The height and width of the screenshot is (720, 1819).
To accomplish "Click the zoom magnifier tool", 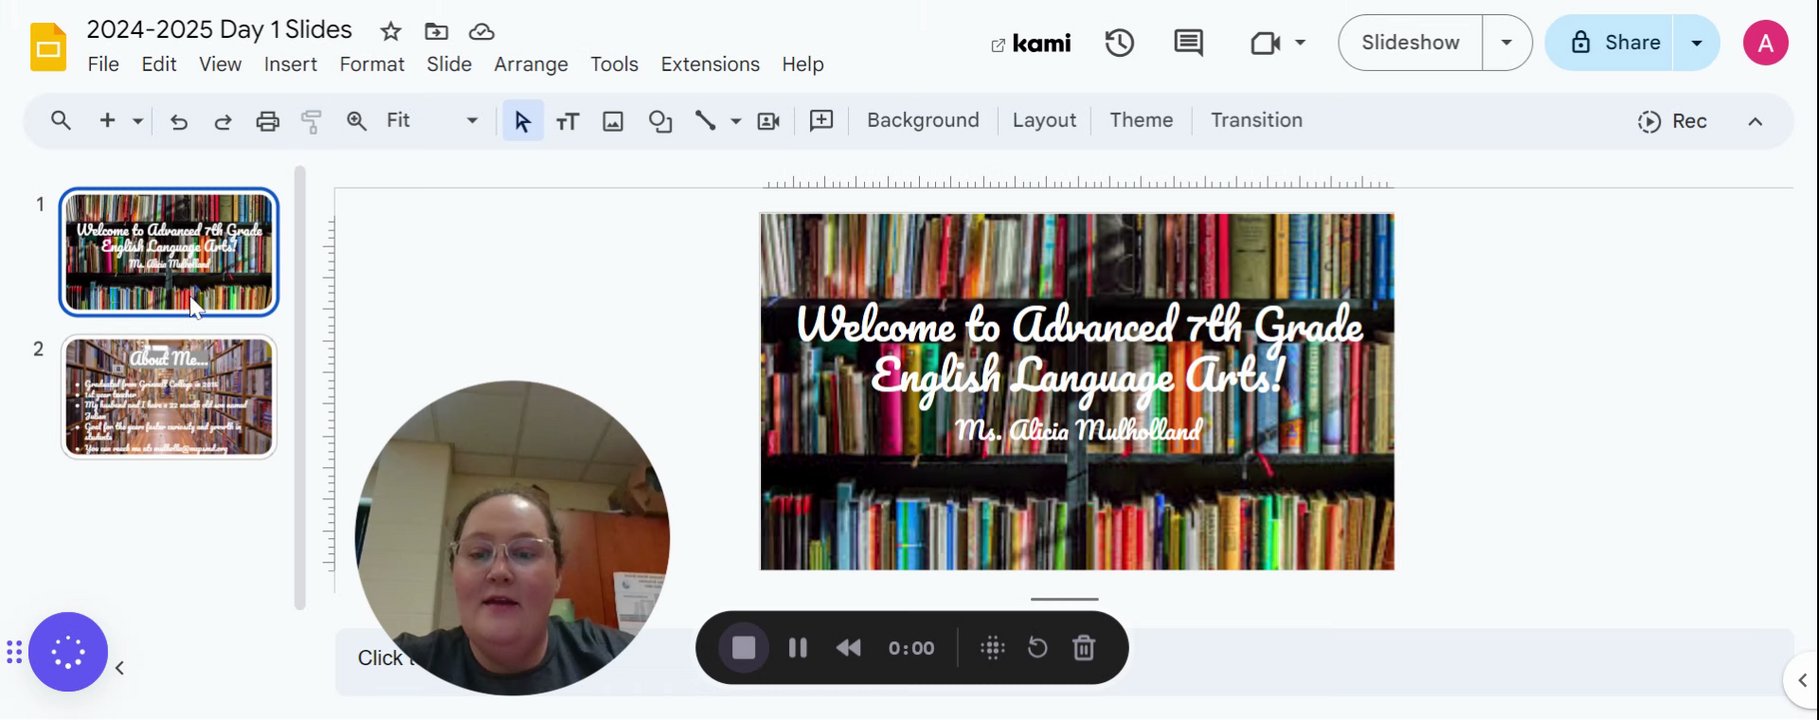I will click(x=356, y=121).
